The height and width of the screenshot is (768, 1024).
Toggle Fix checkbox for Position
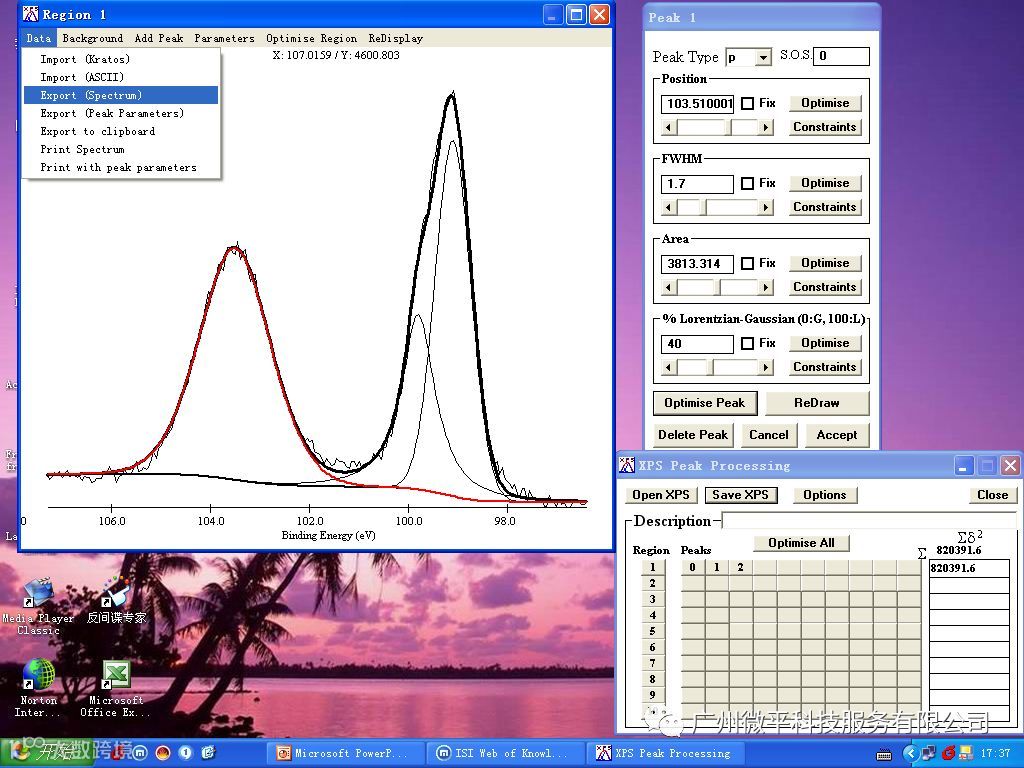[x=748, y=103]
